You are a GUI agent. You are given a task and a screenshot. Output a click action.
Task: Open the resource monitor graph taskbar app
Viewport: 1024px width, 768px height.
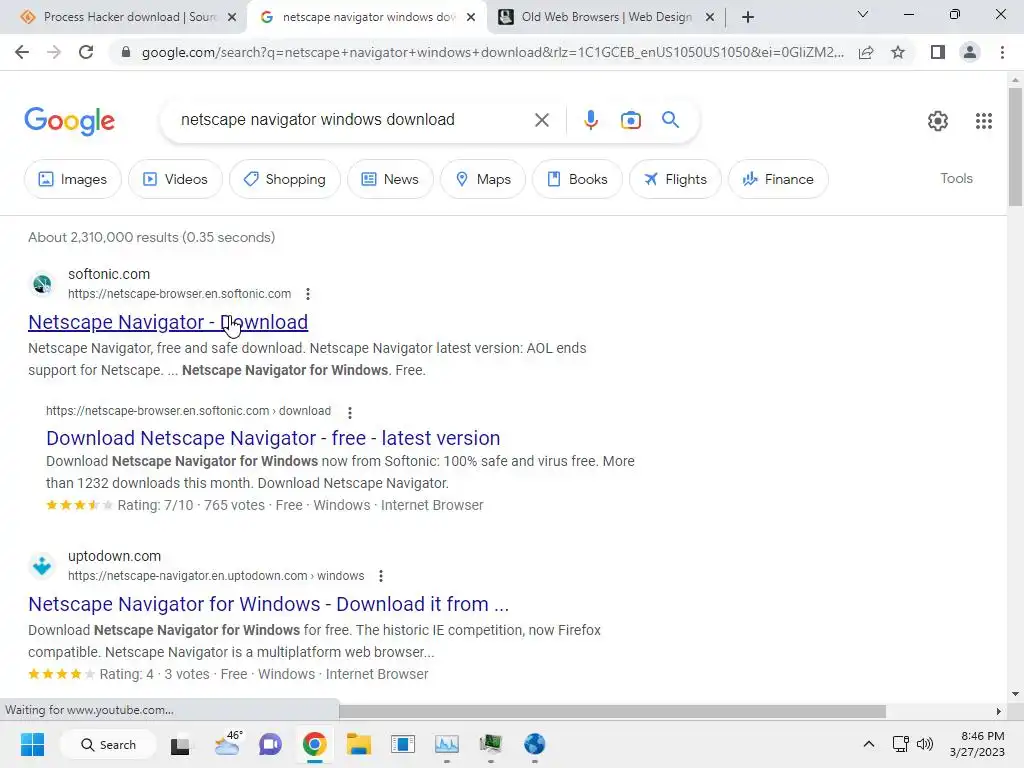[447, 744]
